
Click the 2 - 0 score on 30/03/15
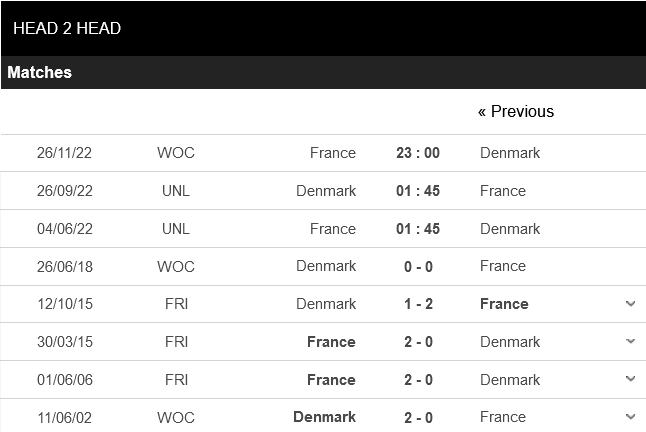click(x=418, y=342)
